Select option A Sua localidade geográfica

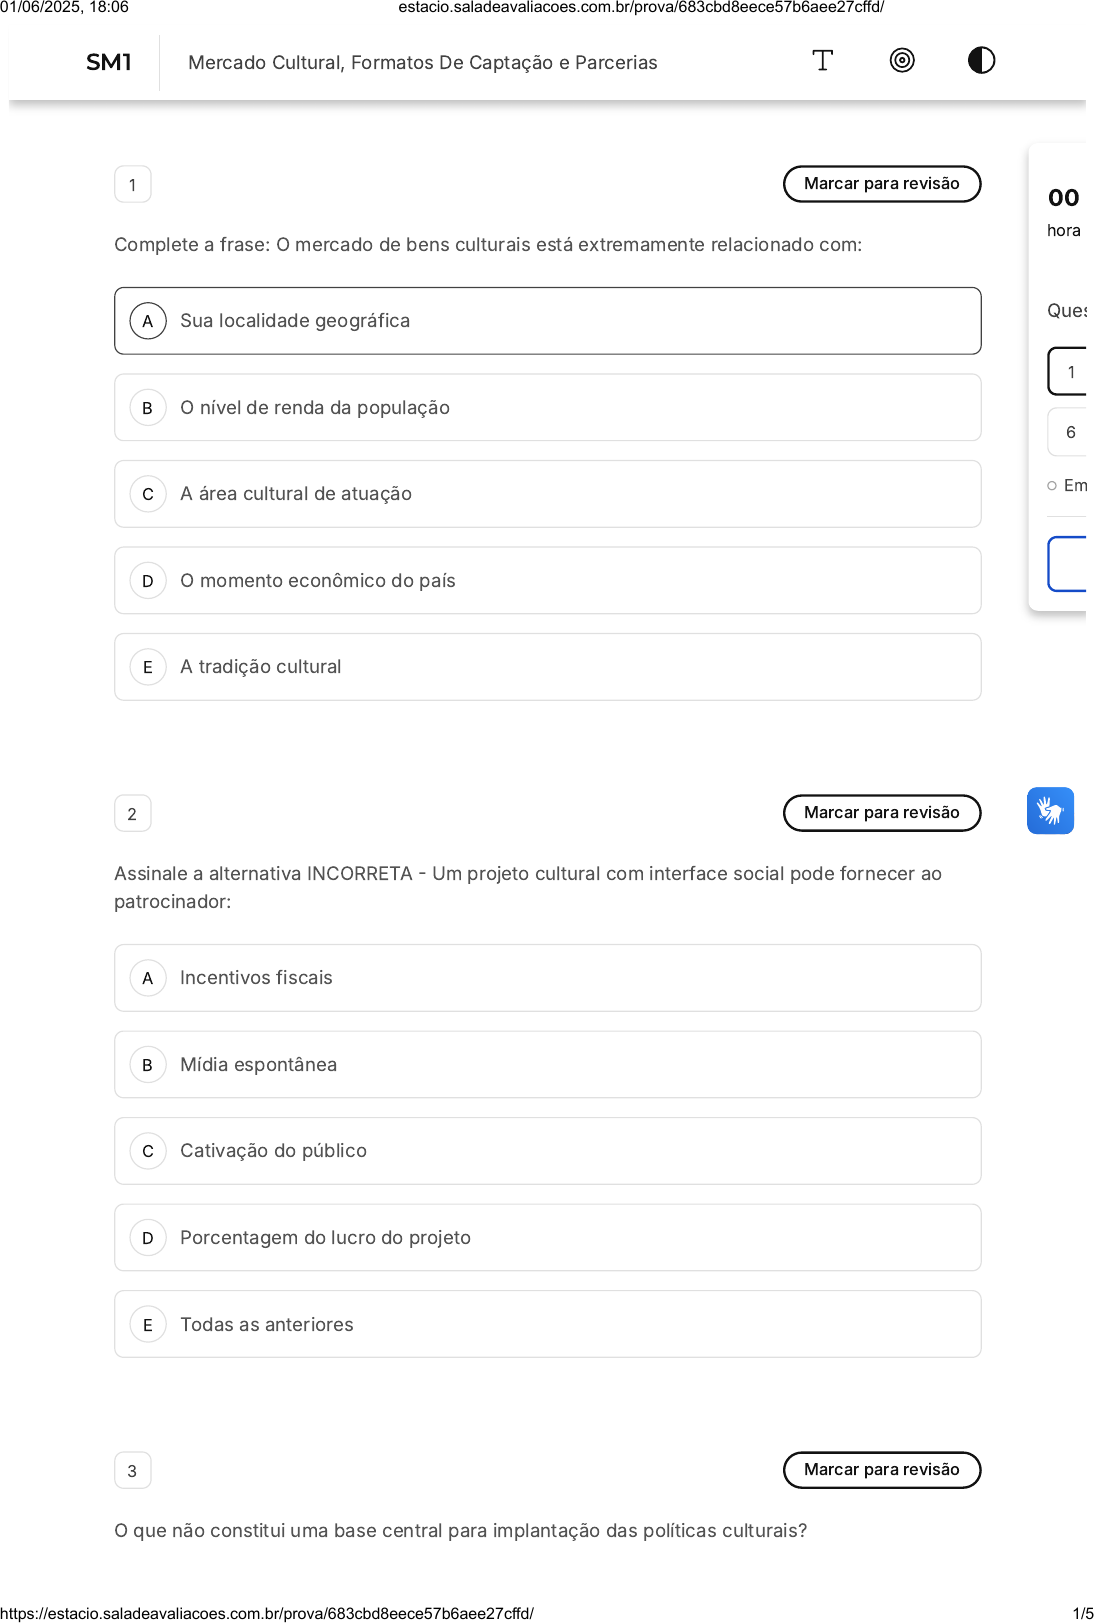(547, 321)
